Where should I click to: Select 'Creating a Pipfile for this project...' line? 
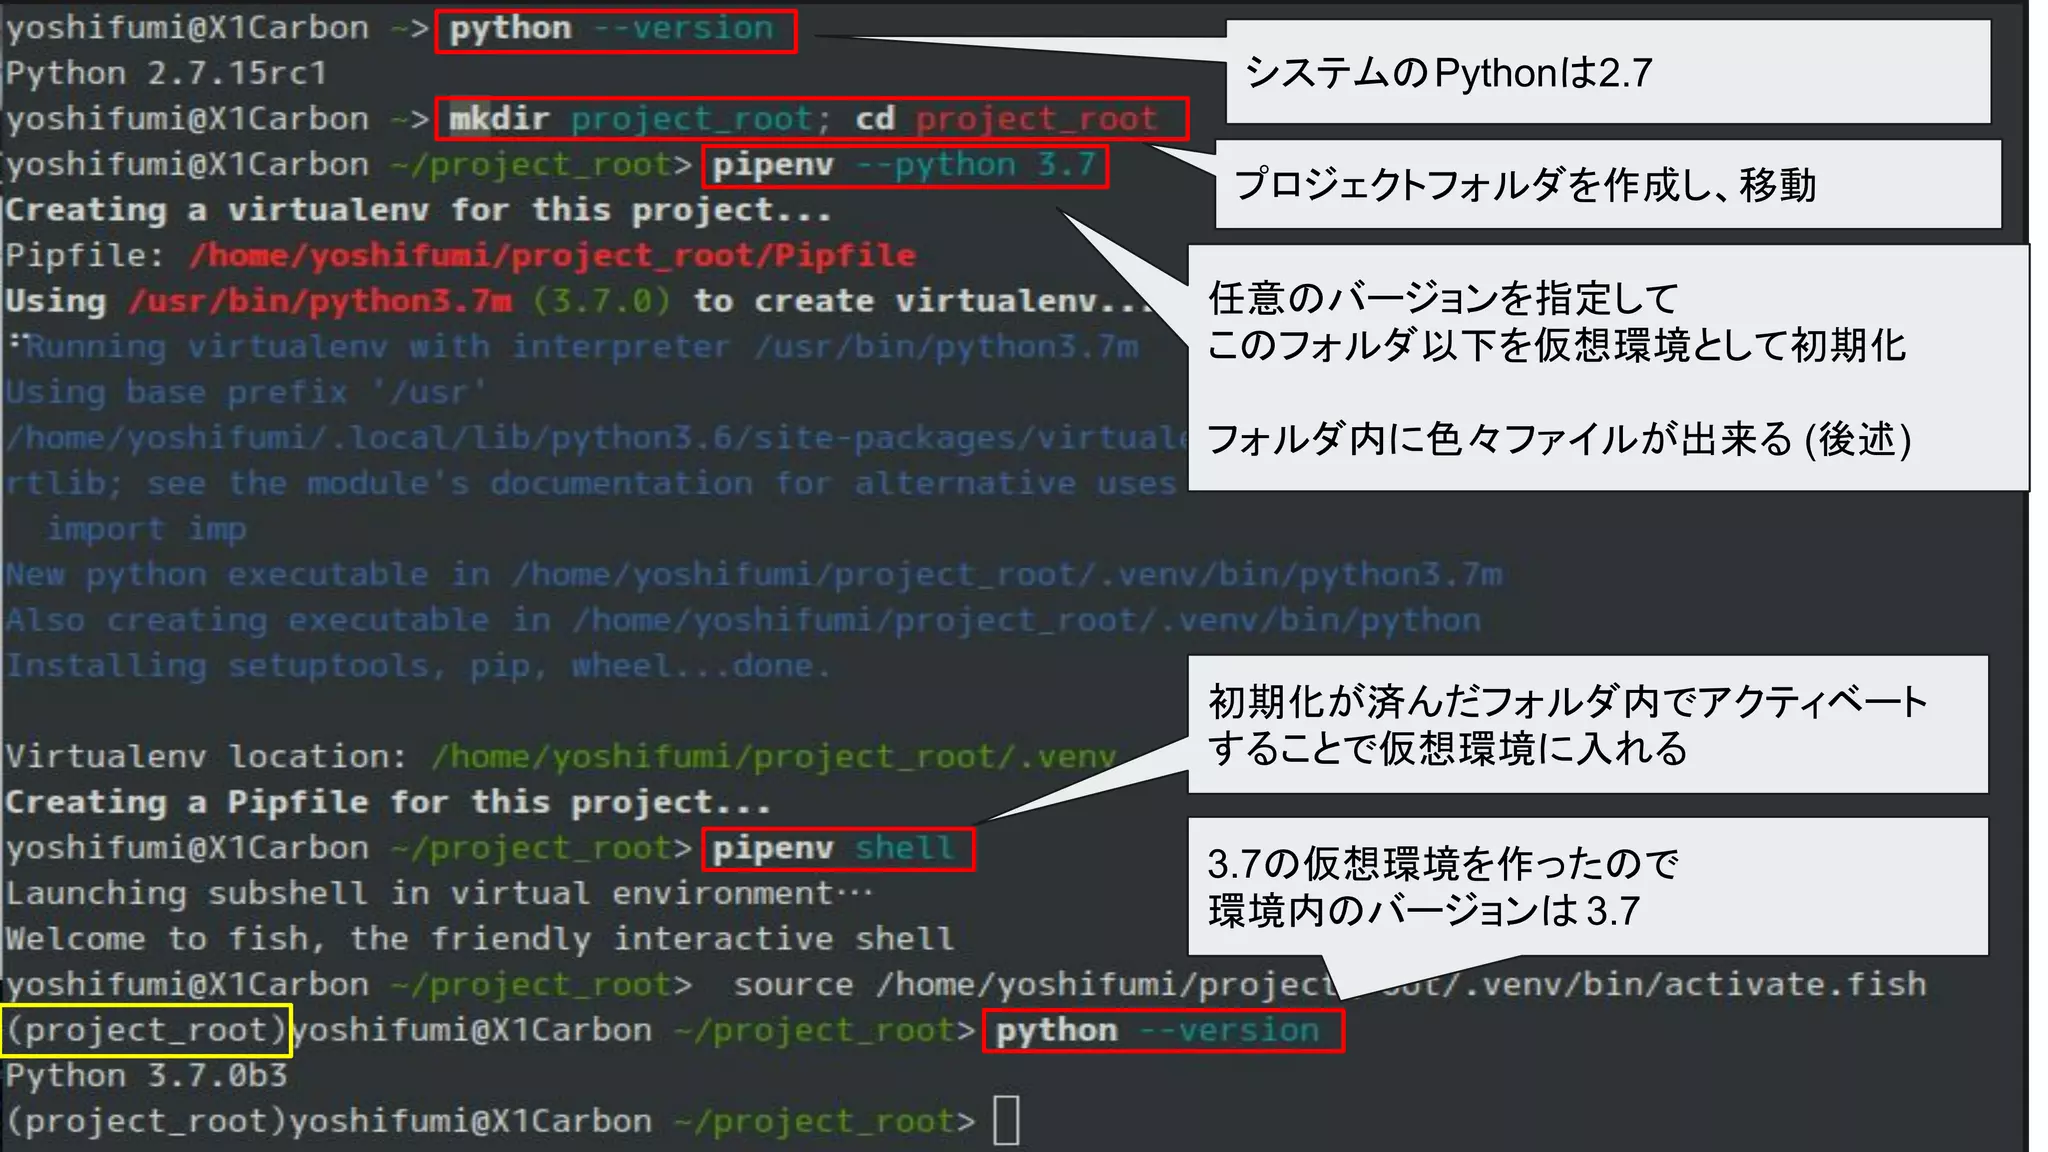click(388, 803)
